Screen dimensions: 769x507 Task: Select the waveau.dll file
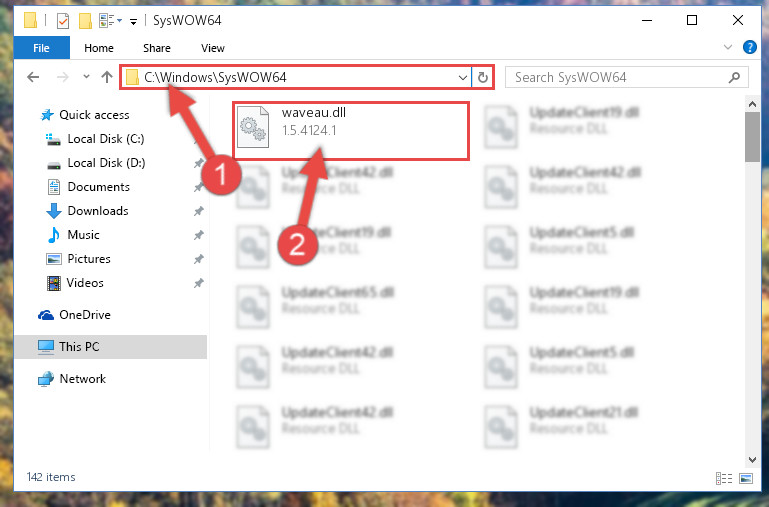coord(351,130)
